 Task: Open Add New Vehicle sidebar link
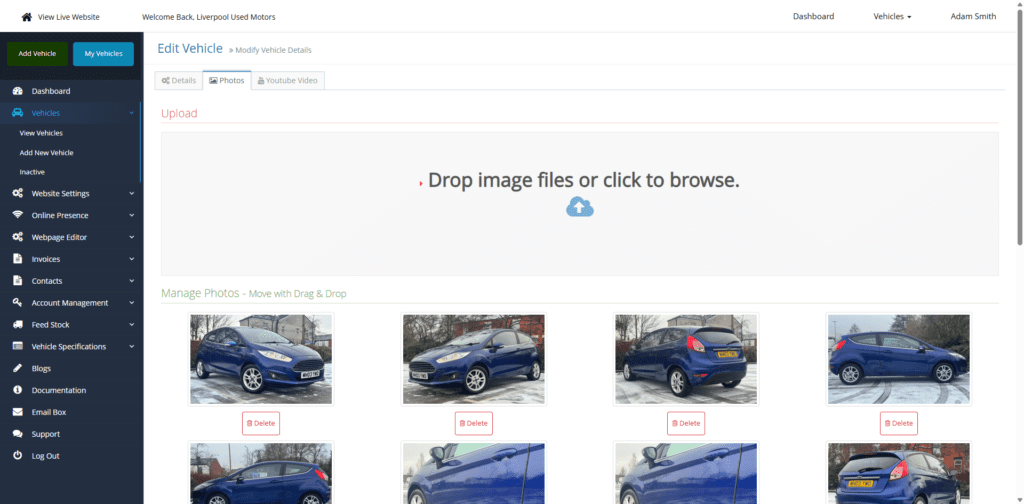click(46, 153)
